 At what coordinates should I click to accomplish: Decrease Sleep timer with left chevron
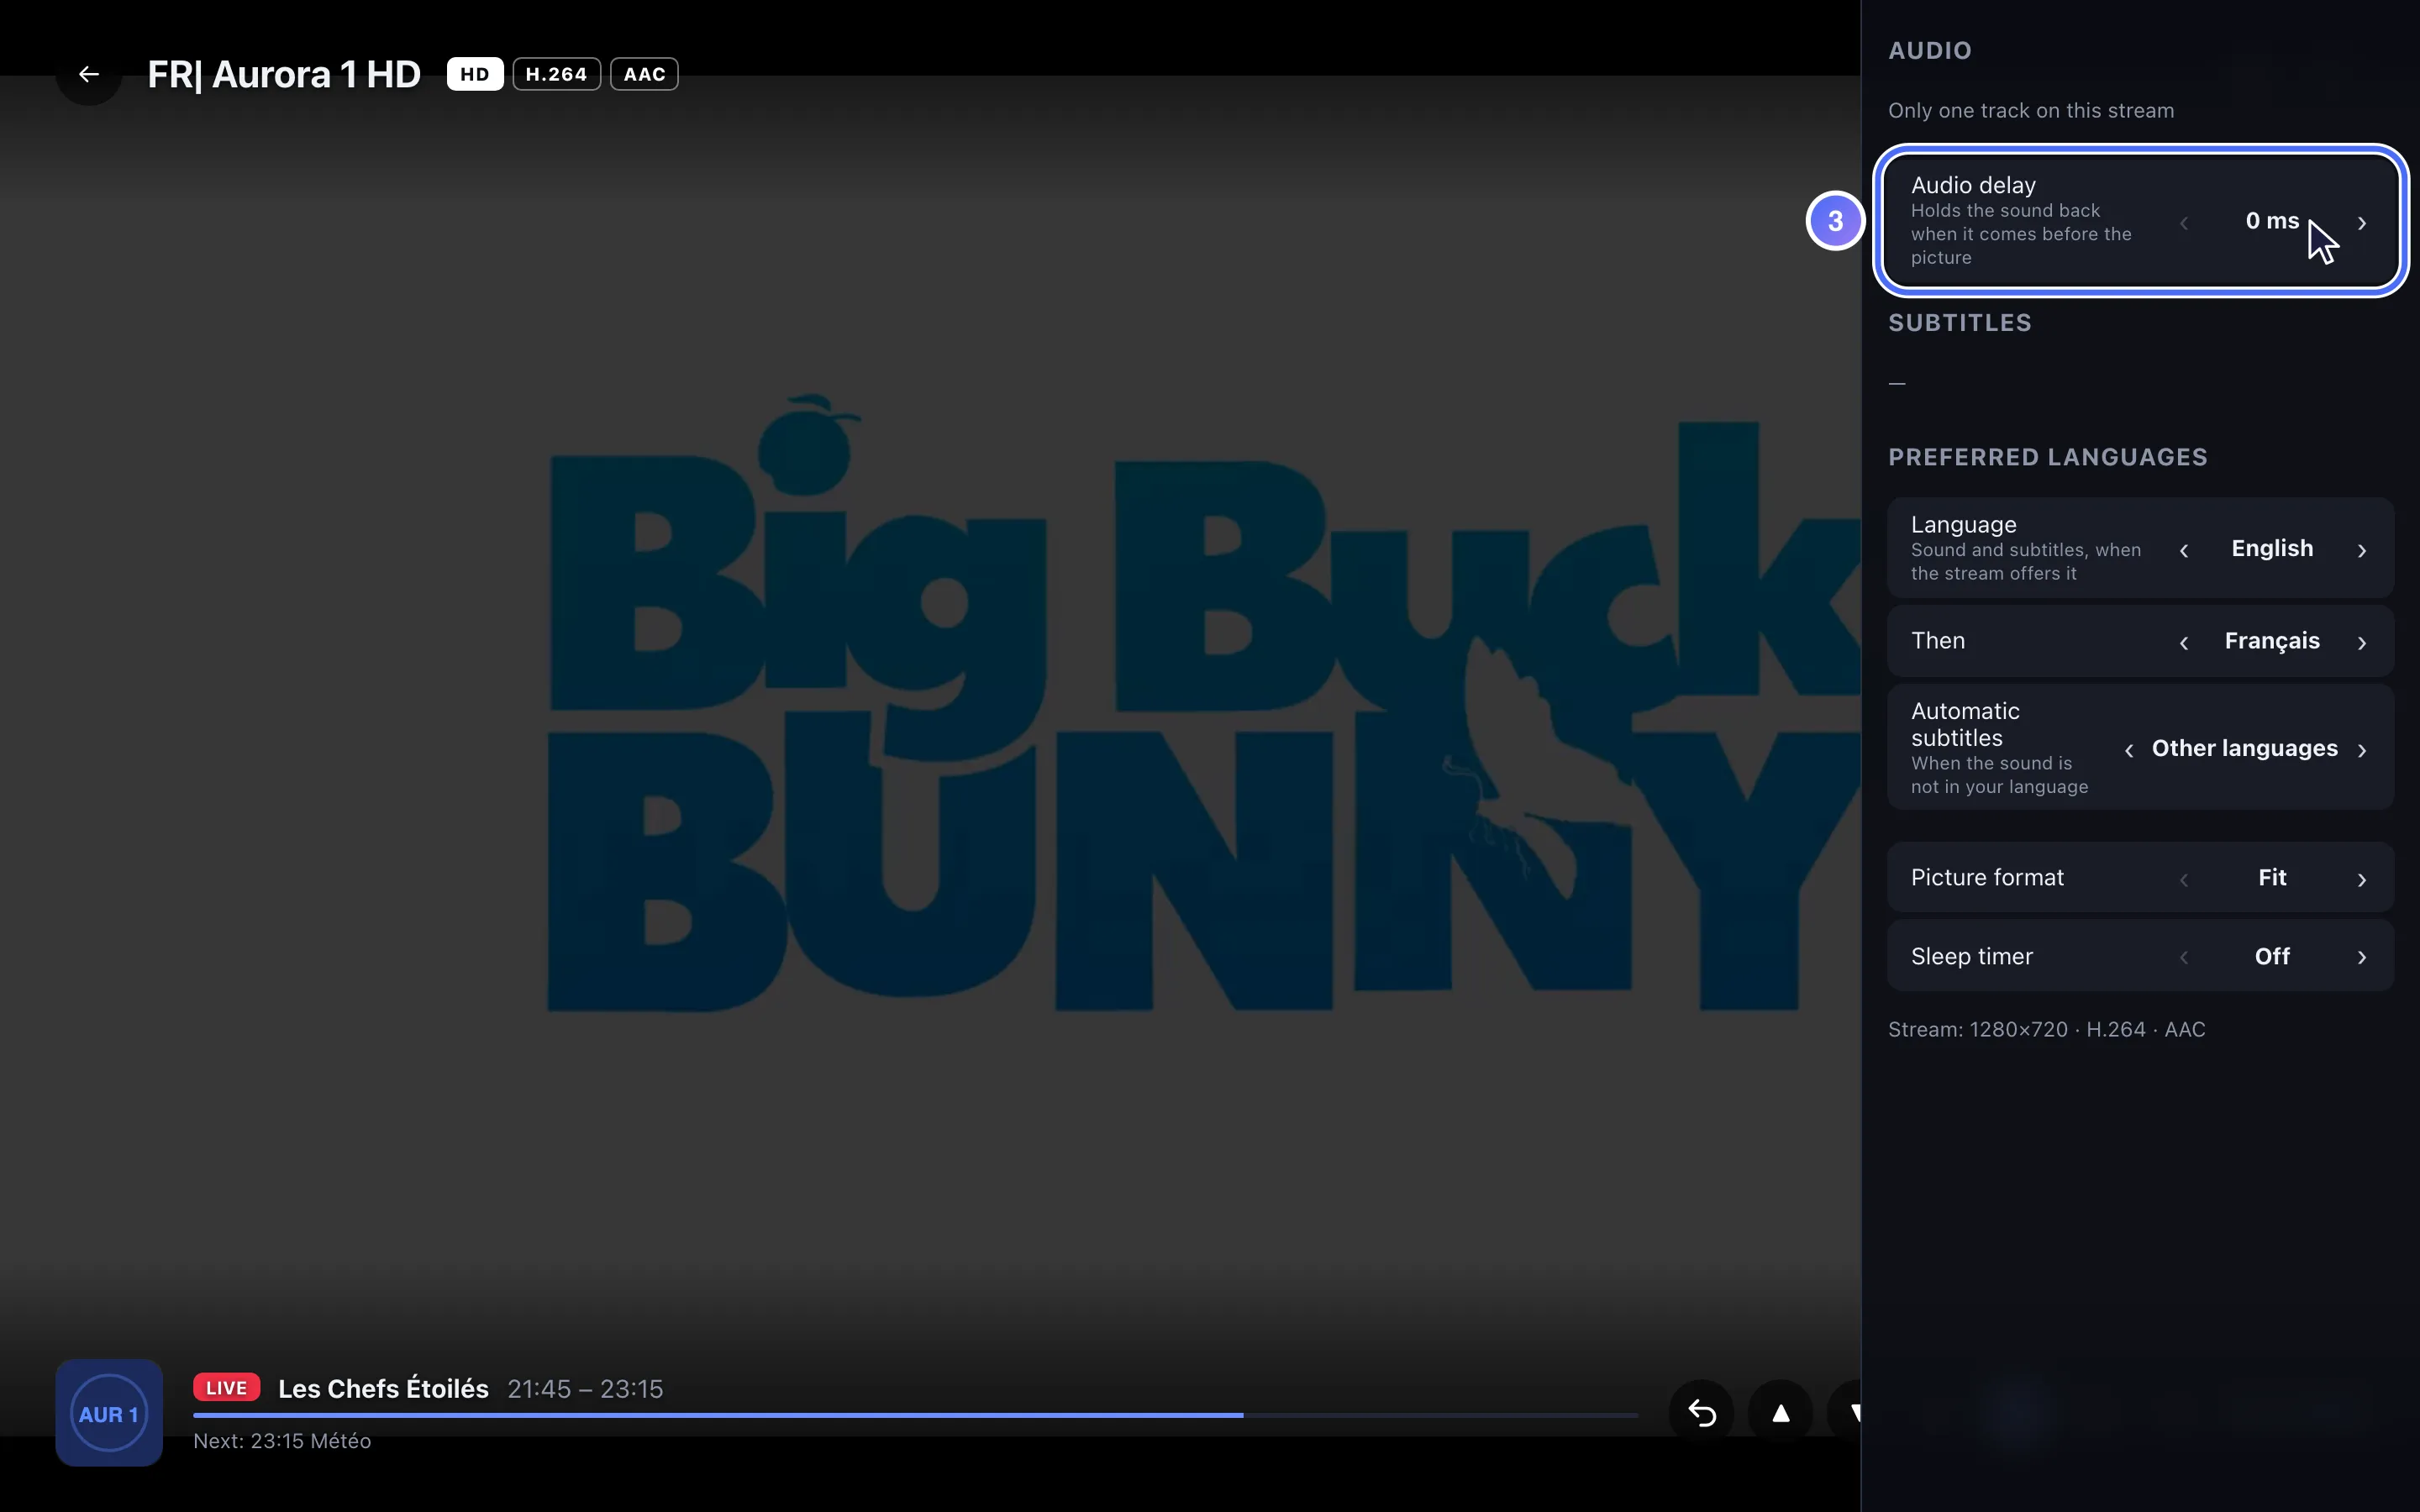point(2184,957)
